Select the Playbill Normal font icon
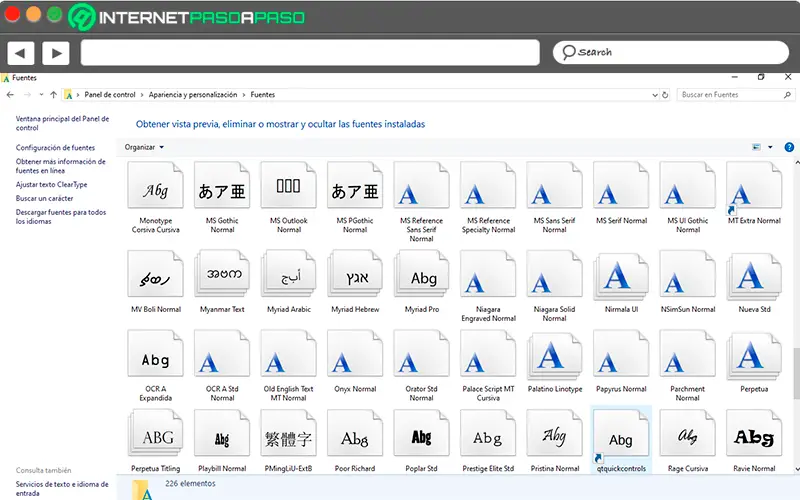The image size is (800, 500). point(222,433)
